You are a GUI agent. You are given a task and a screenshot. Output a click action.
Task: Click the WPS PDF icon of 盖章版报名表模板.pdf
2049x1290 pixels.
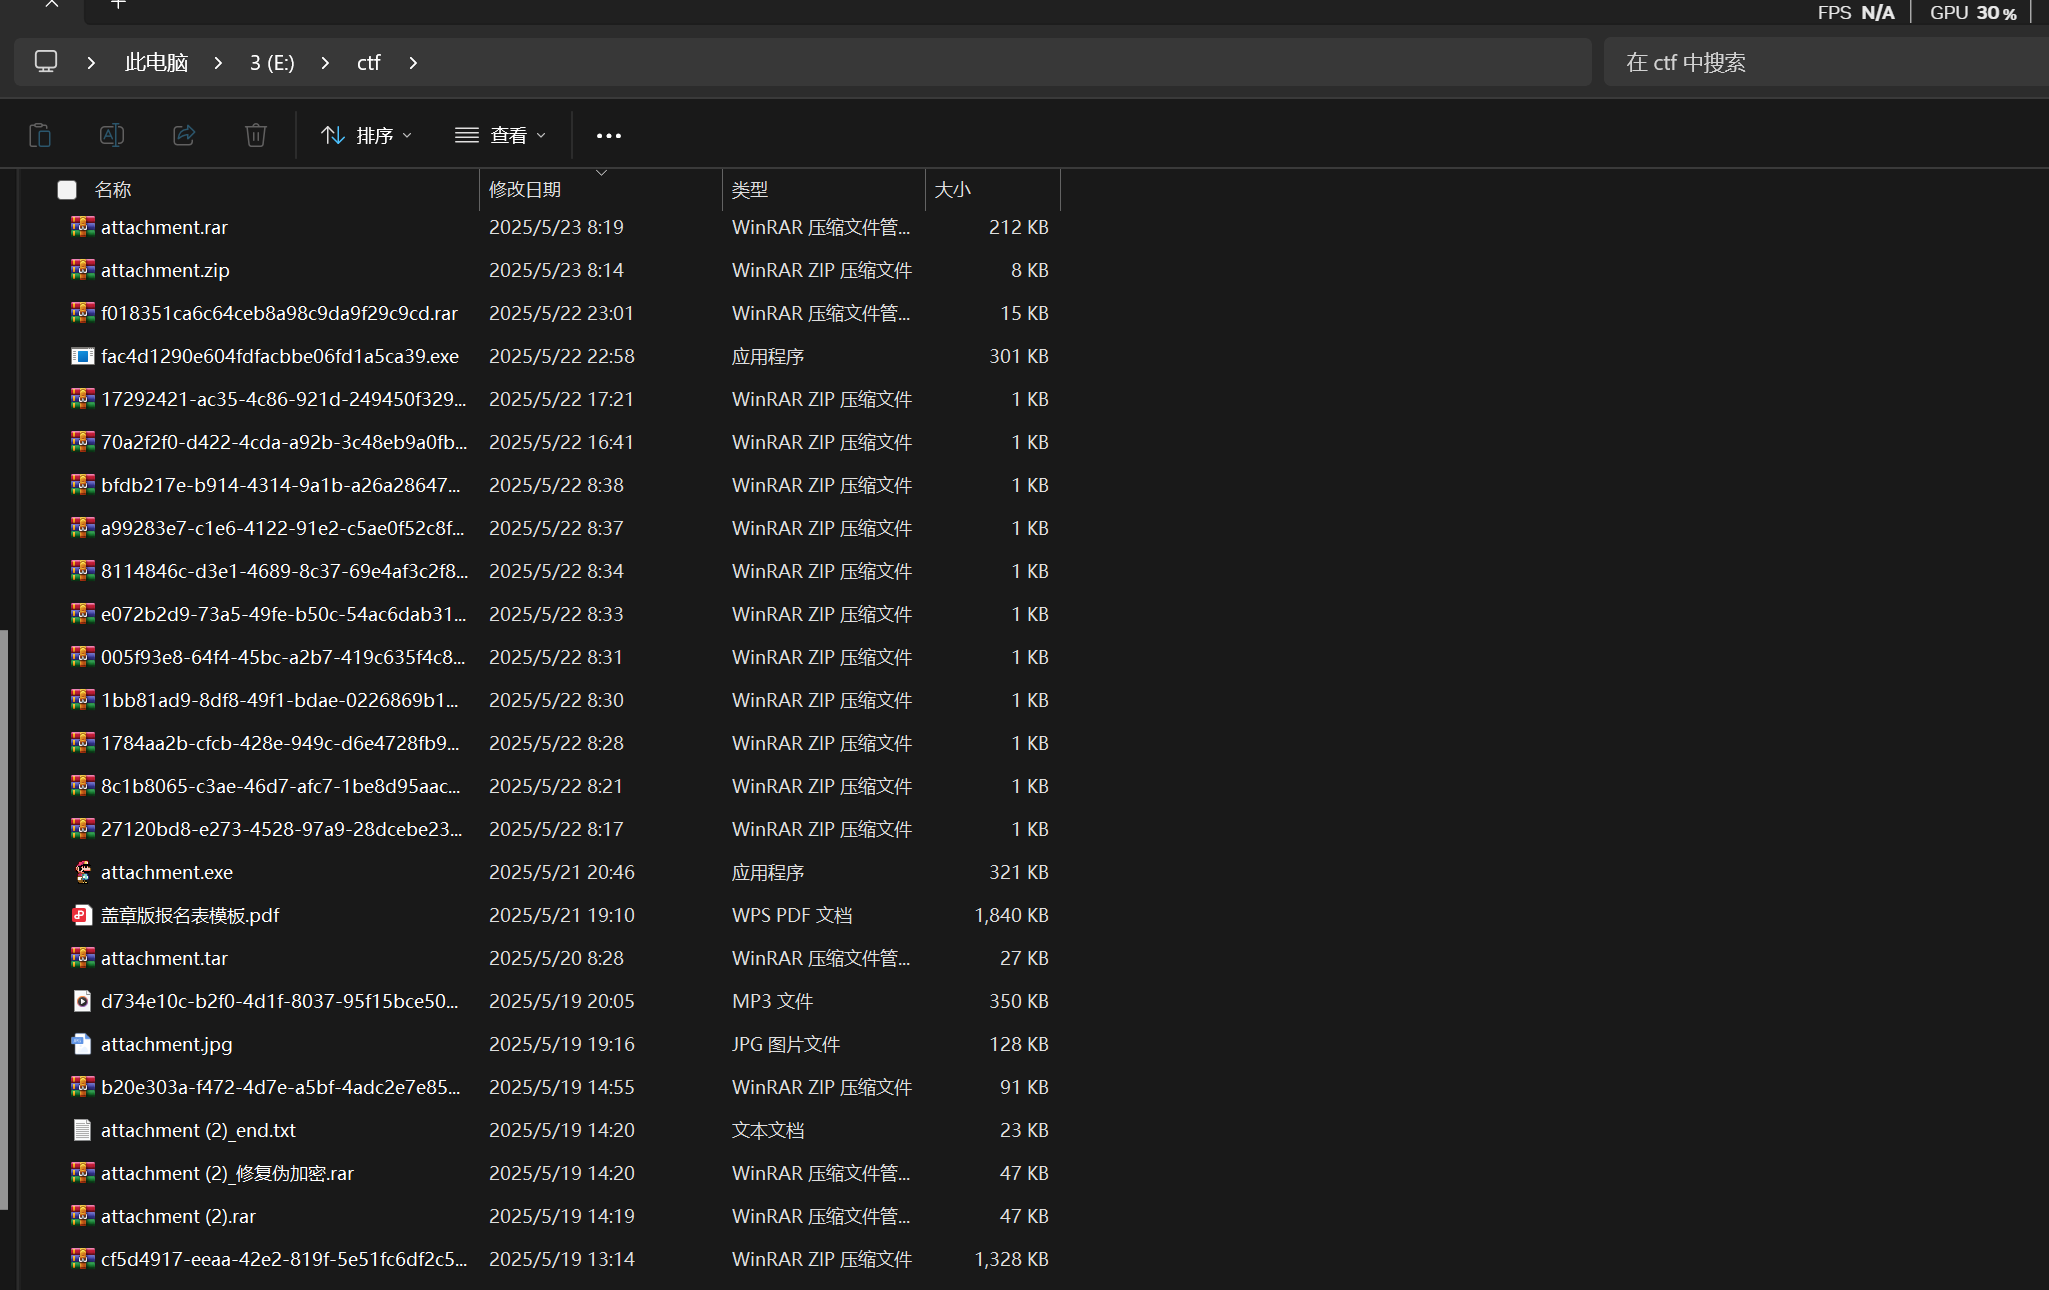pyautogui.click(x=81, y=915)
